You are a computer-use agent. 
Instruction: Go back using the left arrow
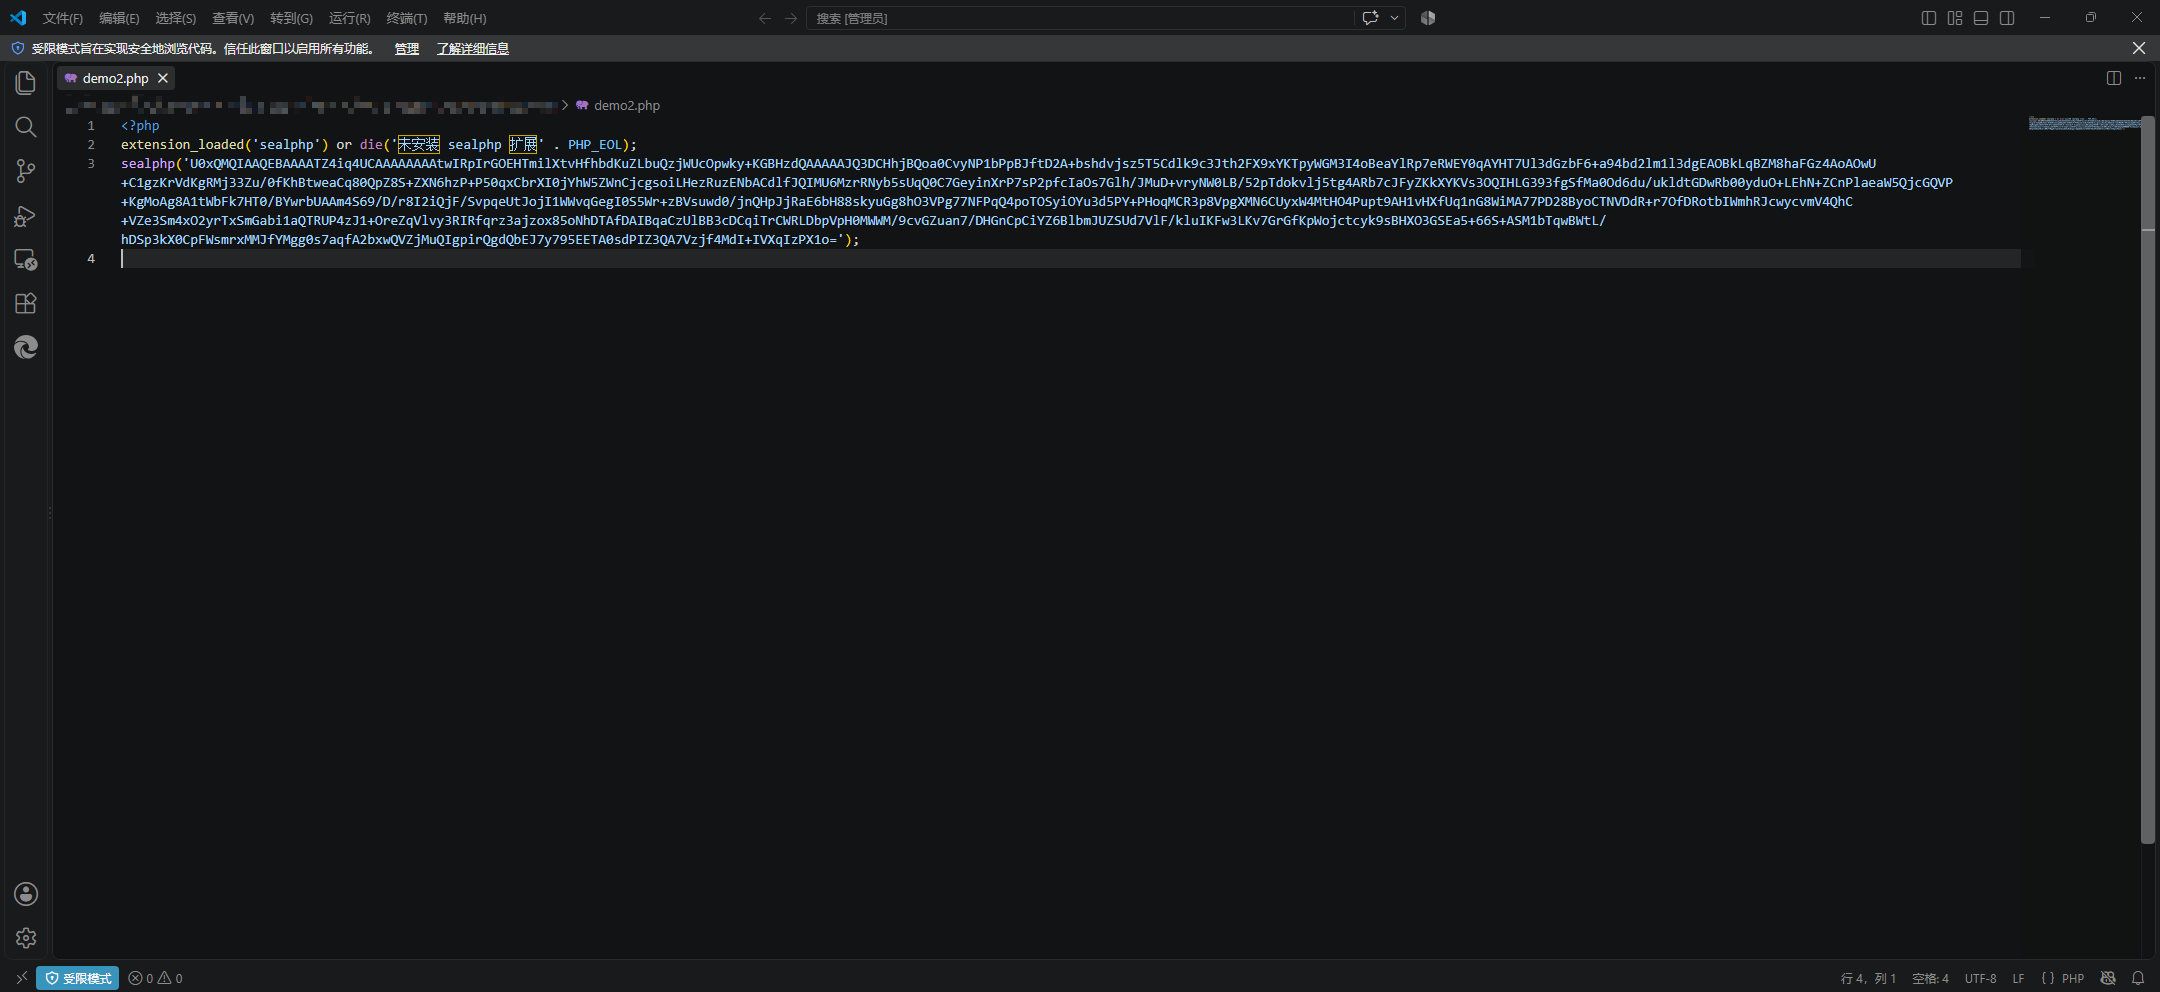tap(765, 18)
